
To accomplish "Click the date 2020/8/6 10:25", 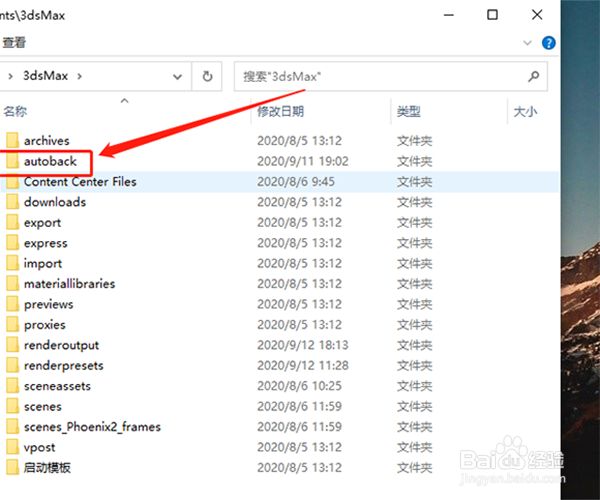I will pyautogui.click(x=299, y=386).
